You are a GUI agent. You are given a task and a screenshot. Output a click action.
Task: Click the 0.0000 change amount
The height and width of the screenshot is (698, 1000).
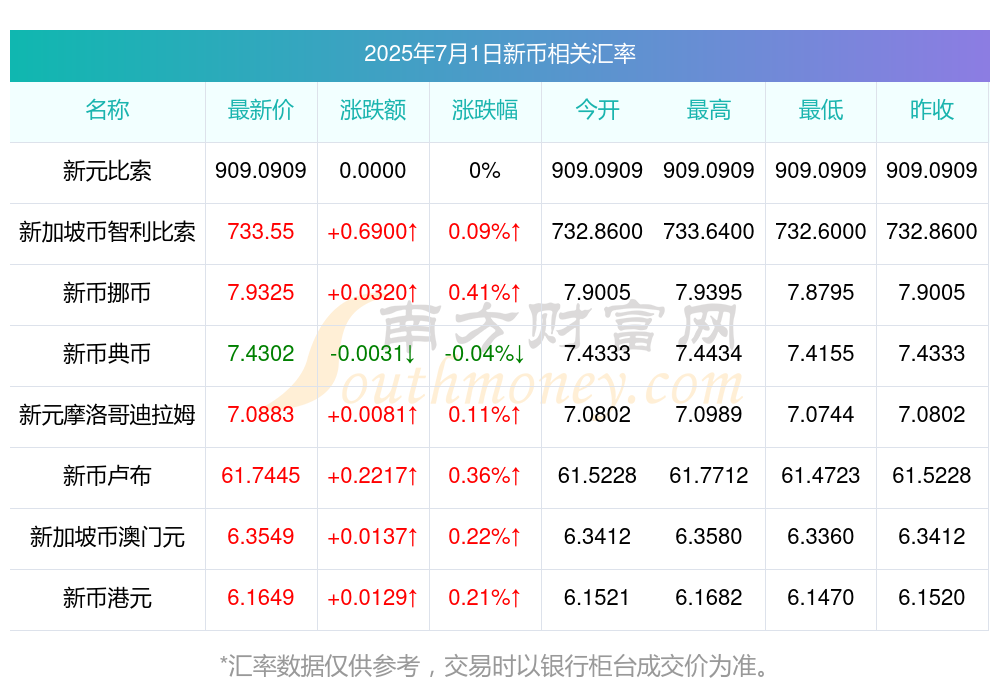pos(372,170)
